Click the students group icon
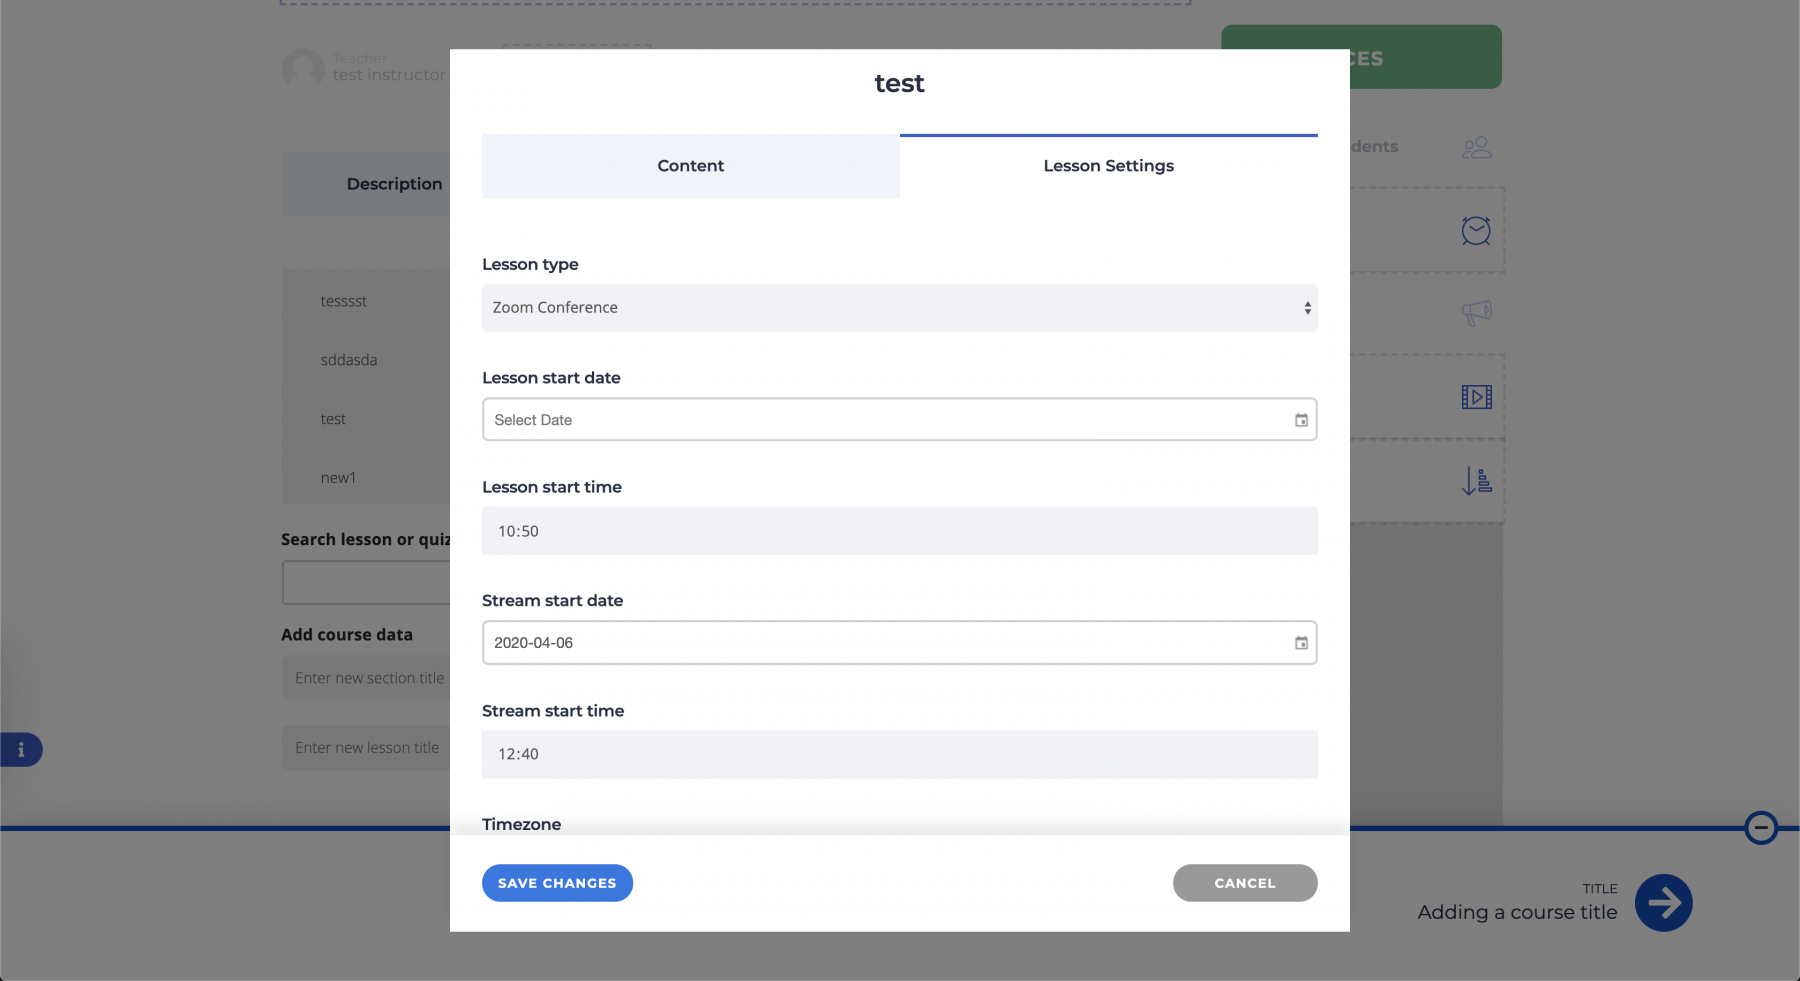This screenshot has width=1800, height=981. 1476,148
